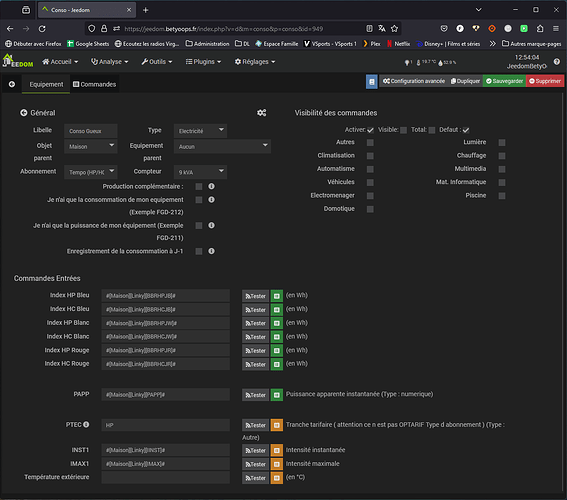Toggle the Activer checkbox
This screenshot has height=500, width=567.
point(370,130)
